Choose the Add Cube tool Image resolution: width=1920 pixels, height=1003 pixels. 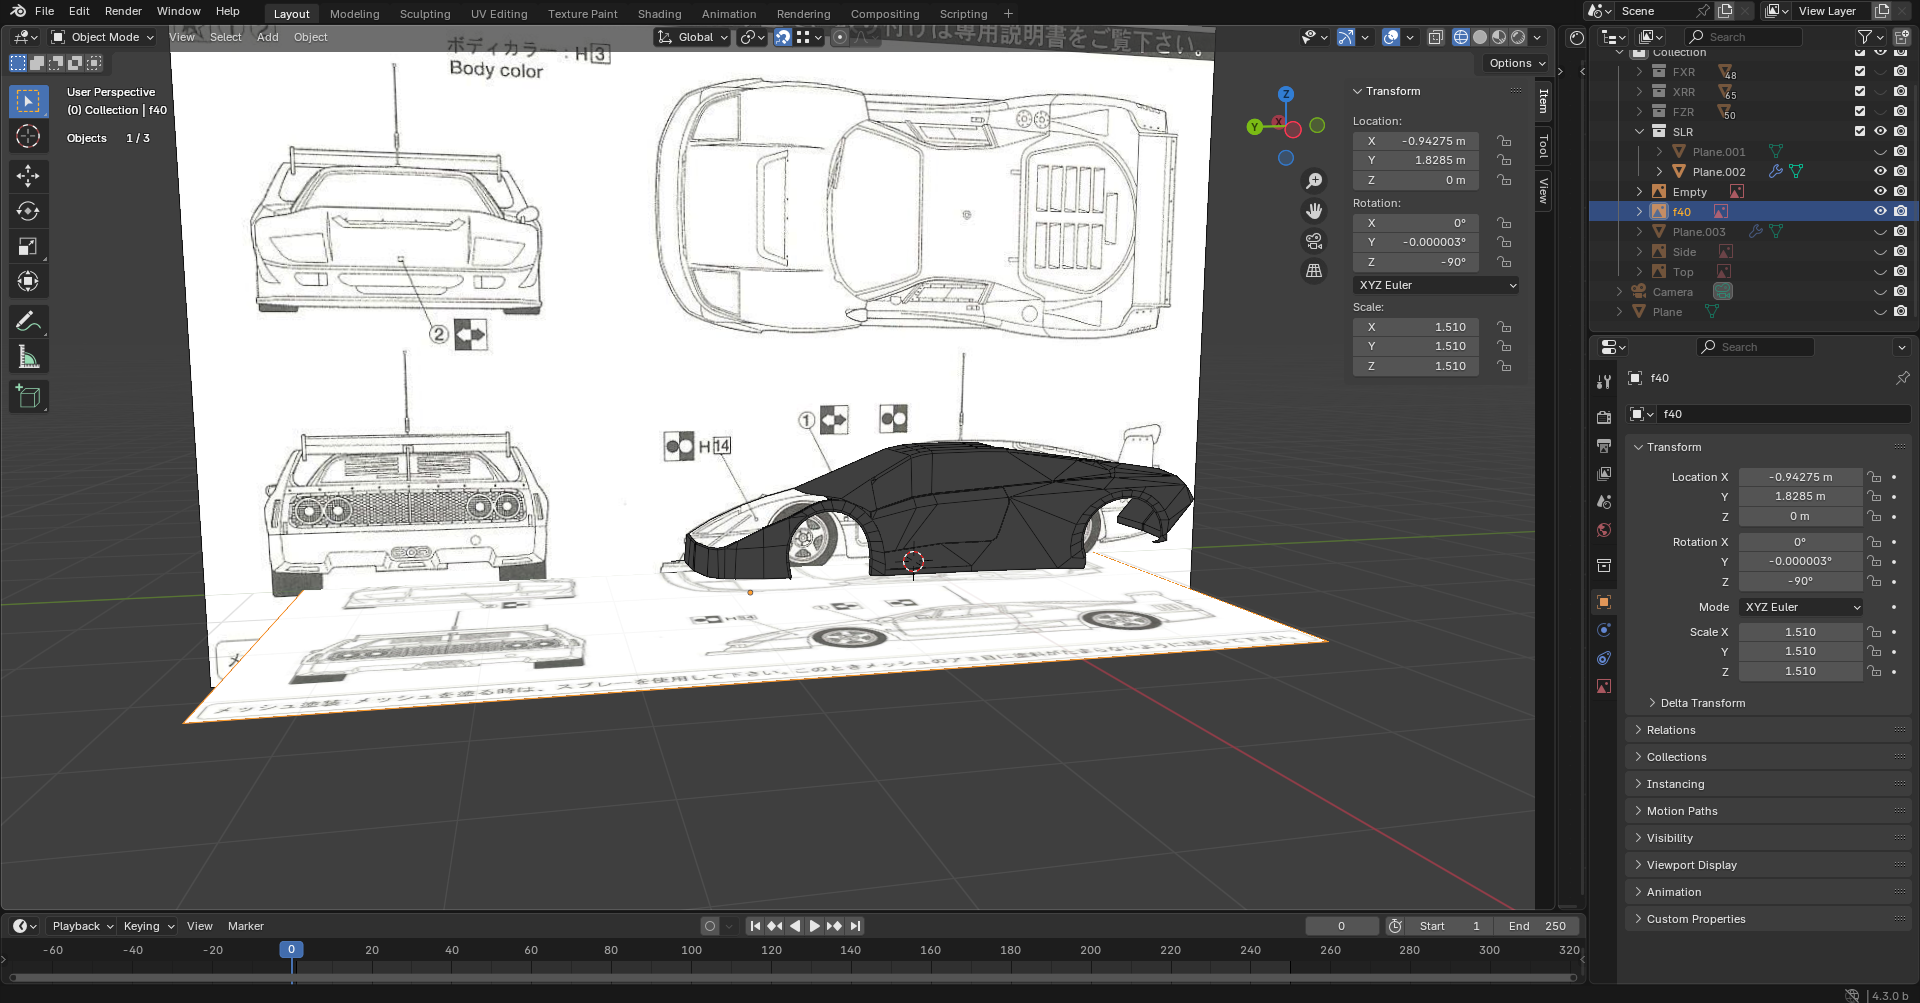point(28,397)
